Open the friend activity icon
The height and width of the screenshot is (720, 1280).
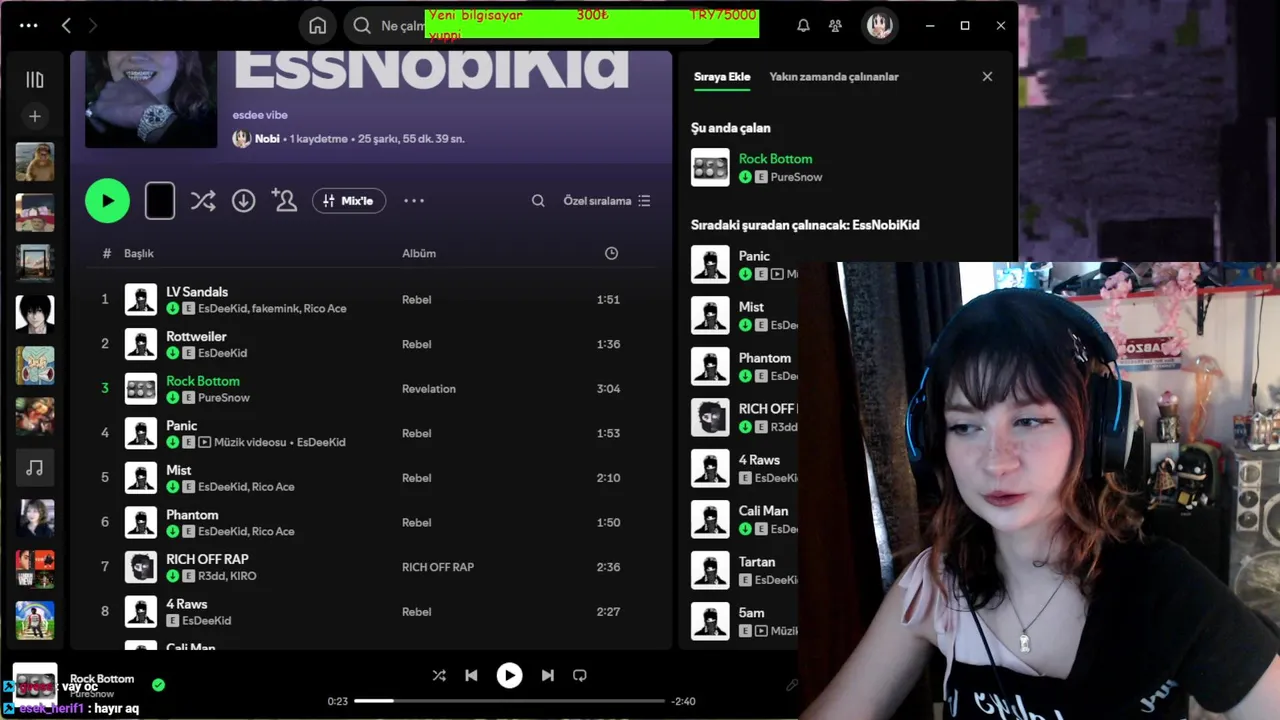[x=835, y=26]
